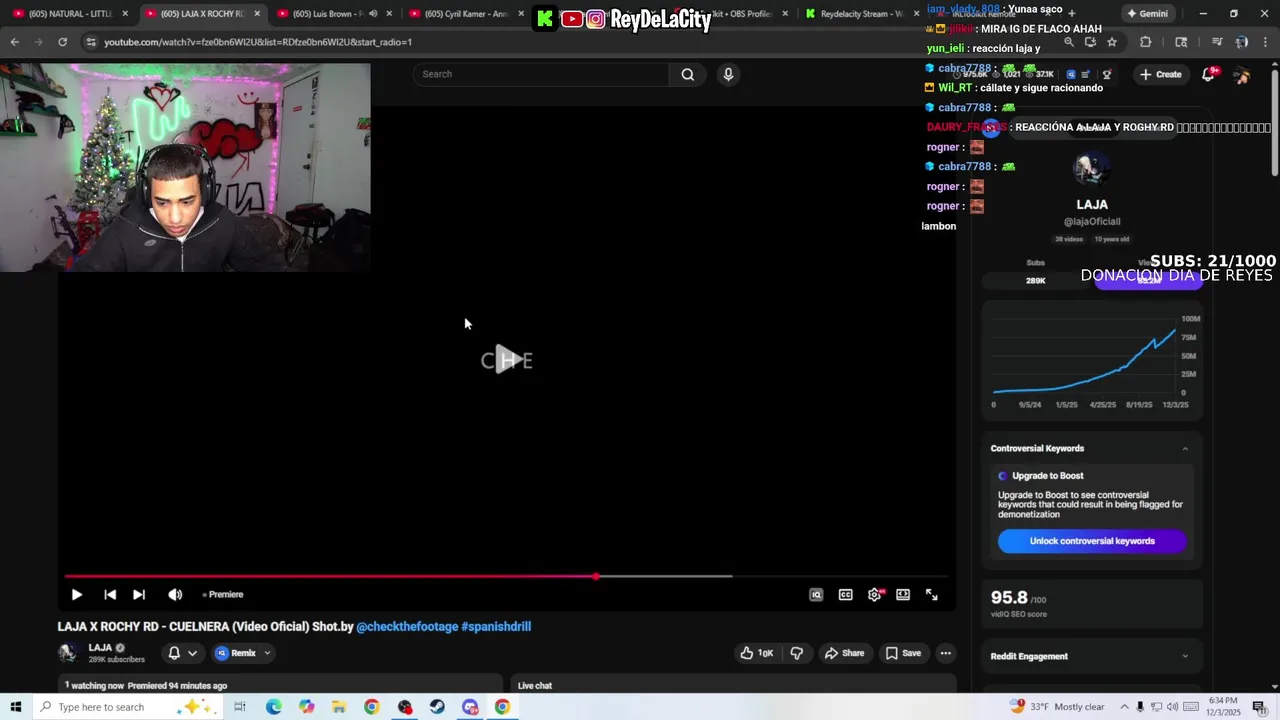Click the @lajaOficiall handle in the vidIQ panel
The width and height of the screenshot is (1280, 720).
(1092, 221)
